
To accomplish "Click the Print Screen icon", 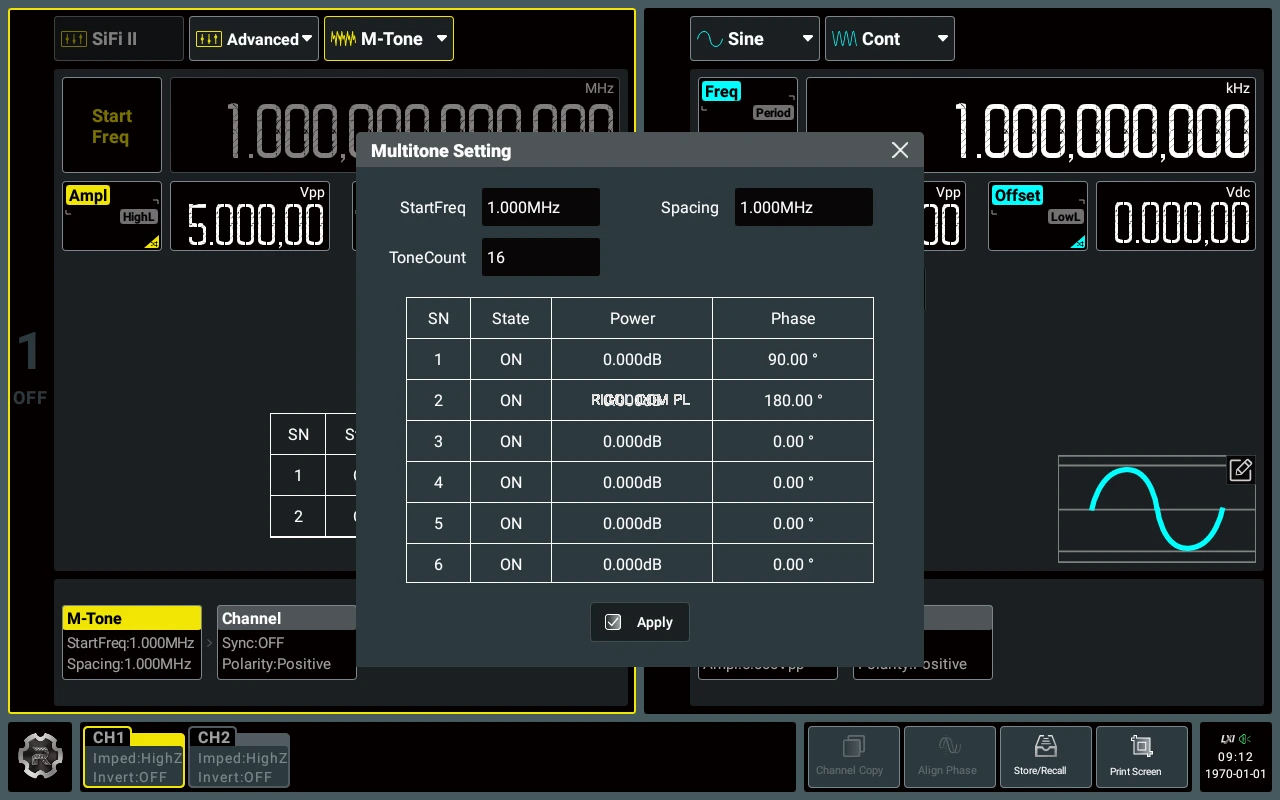I will 1141,757.
